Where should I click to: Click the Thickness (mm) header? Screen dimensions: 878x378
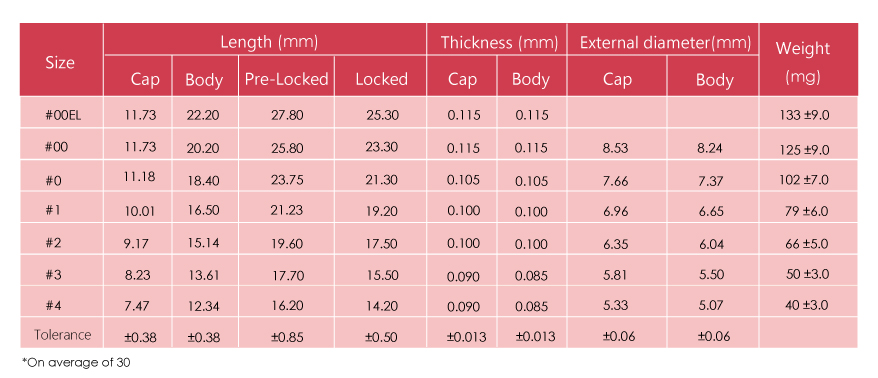pyautogui.click(x=497, y=39)
